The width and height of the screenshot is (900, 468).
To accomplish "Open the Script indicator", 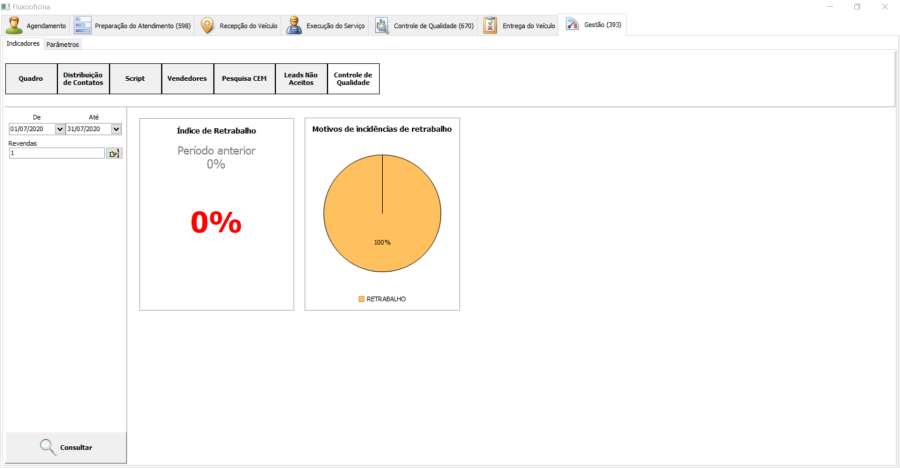I will pos(135,79).
